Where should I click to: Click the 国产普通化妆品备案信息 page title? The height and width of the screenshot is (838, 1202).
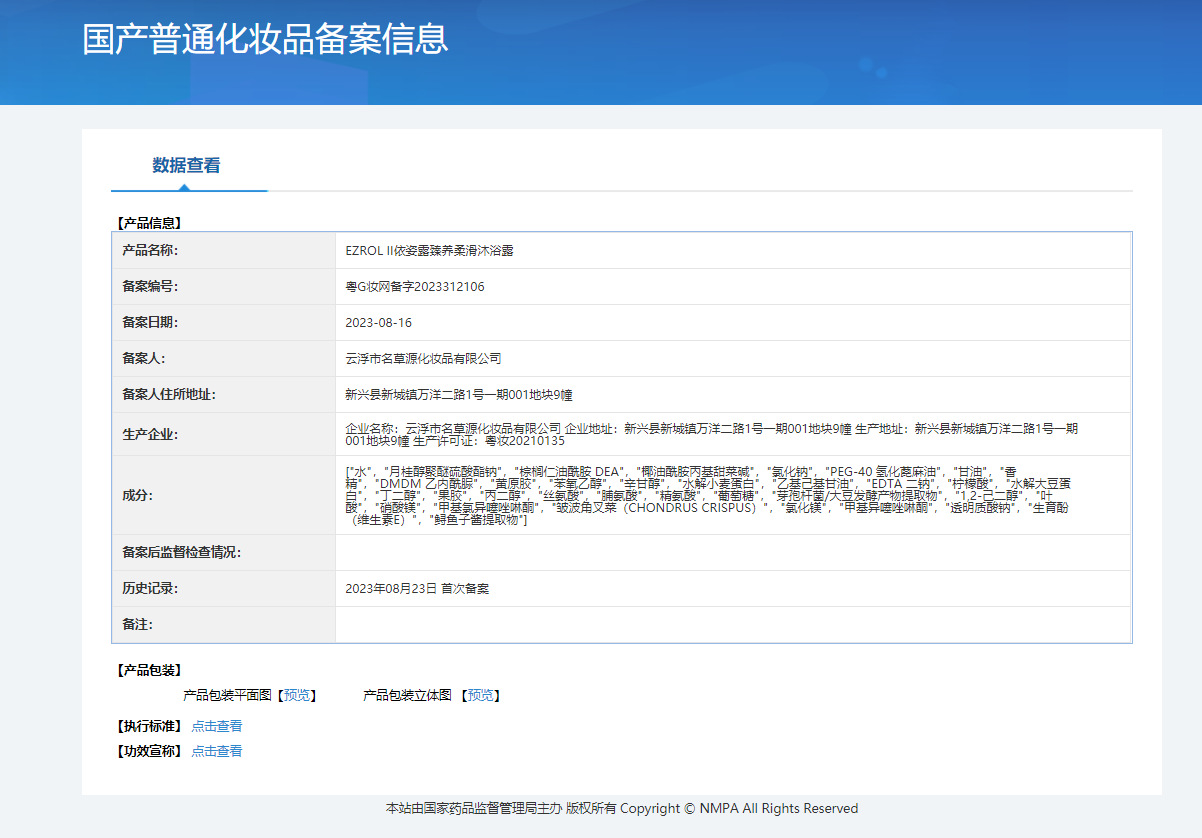(265, 38)
